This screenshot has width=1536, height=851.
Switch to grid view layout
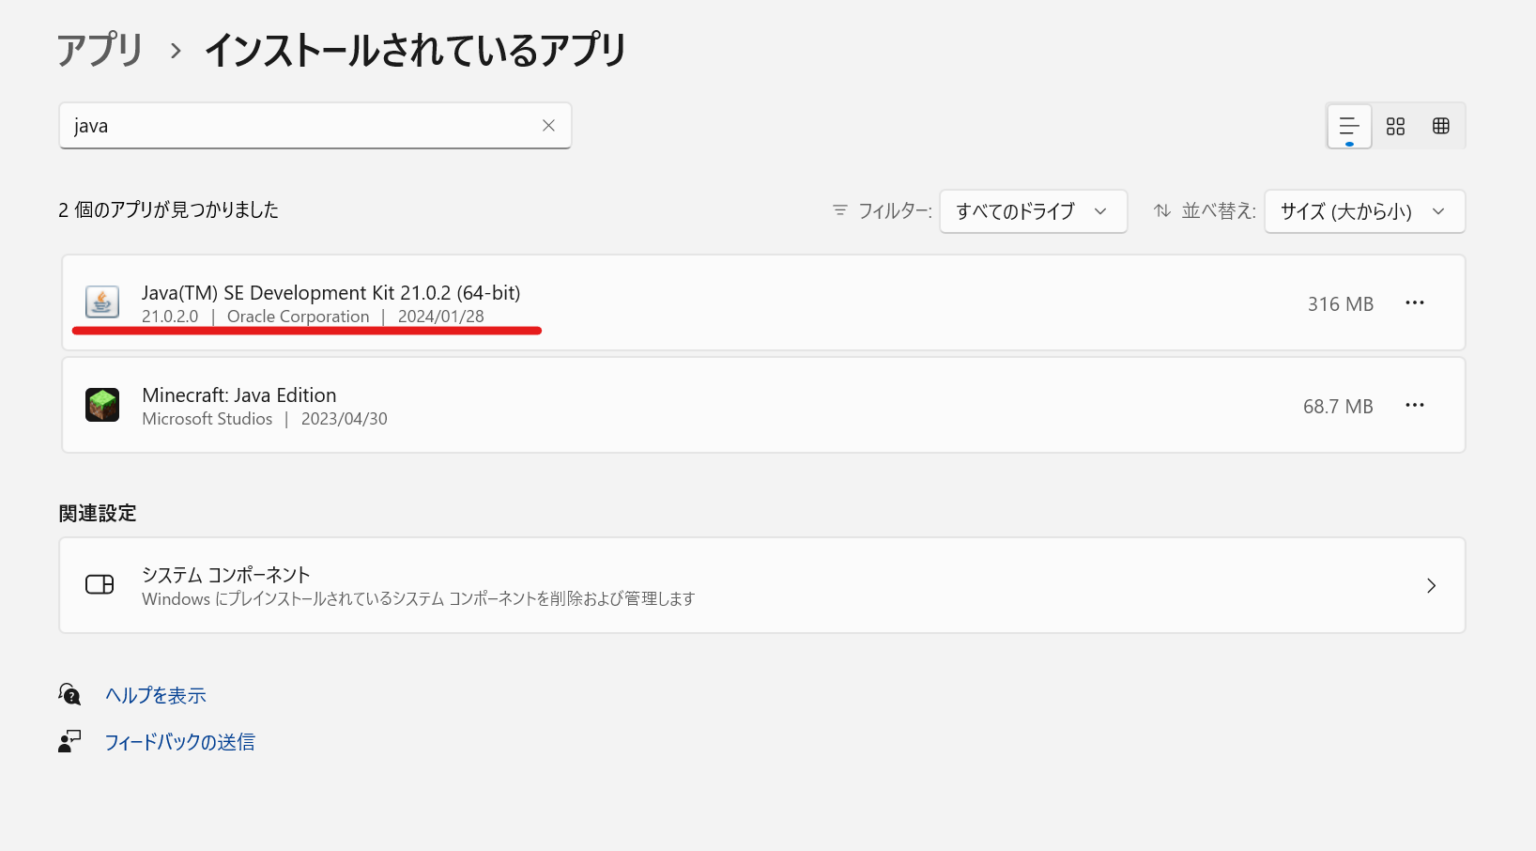click(x=1440, y=126)
